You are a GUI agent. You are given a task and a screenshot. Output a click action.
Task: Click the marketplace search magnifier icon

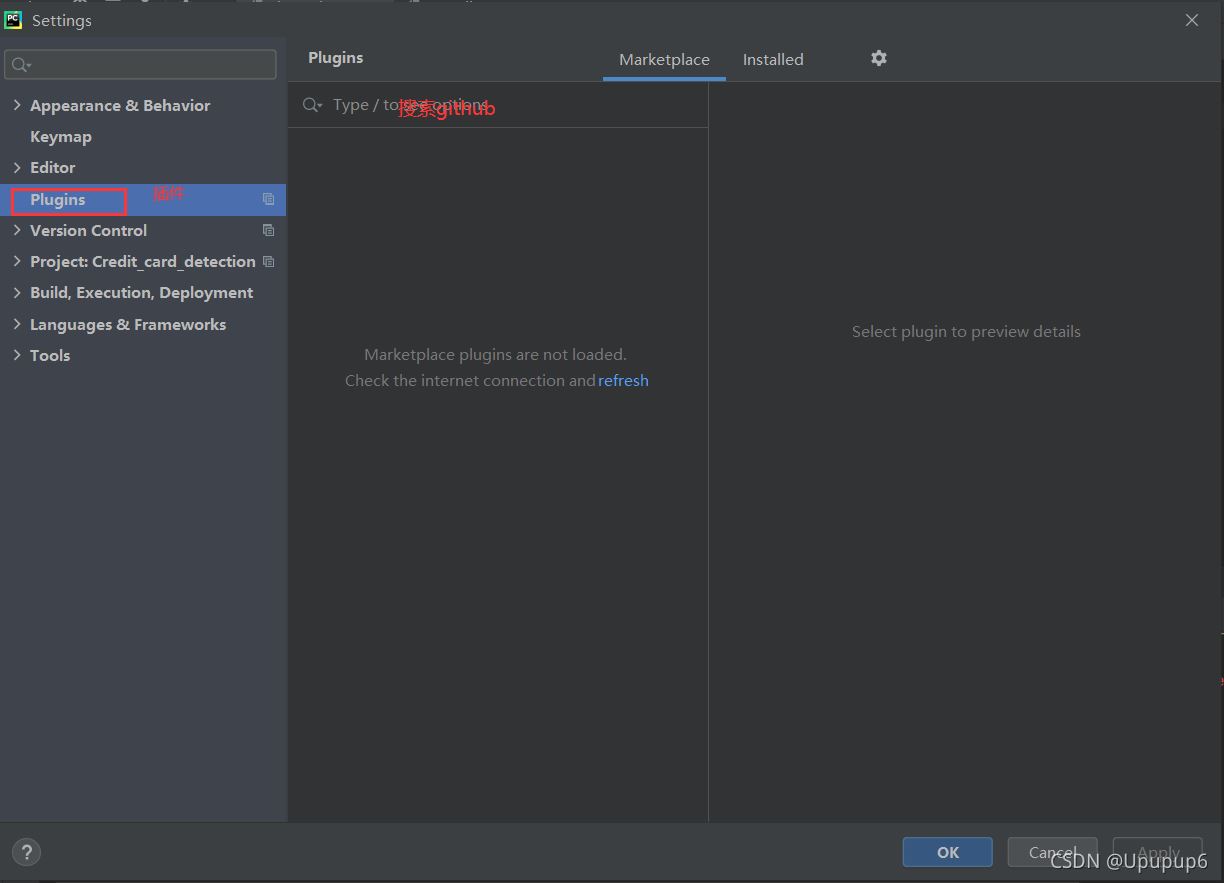coord(312,105)
